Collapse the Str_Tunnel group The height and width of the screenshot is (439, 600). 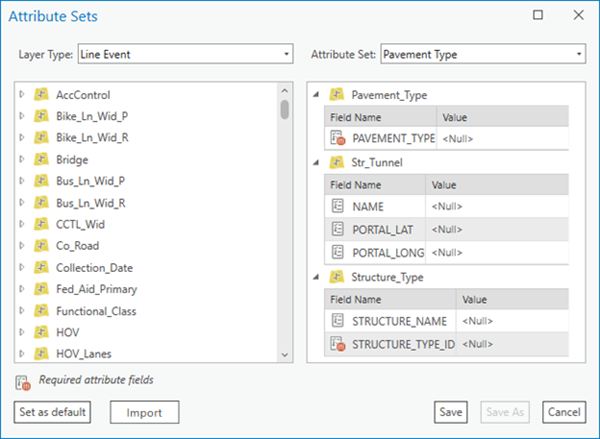[316, 162]
